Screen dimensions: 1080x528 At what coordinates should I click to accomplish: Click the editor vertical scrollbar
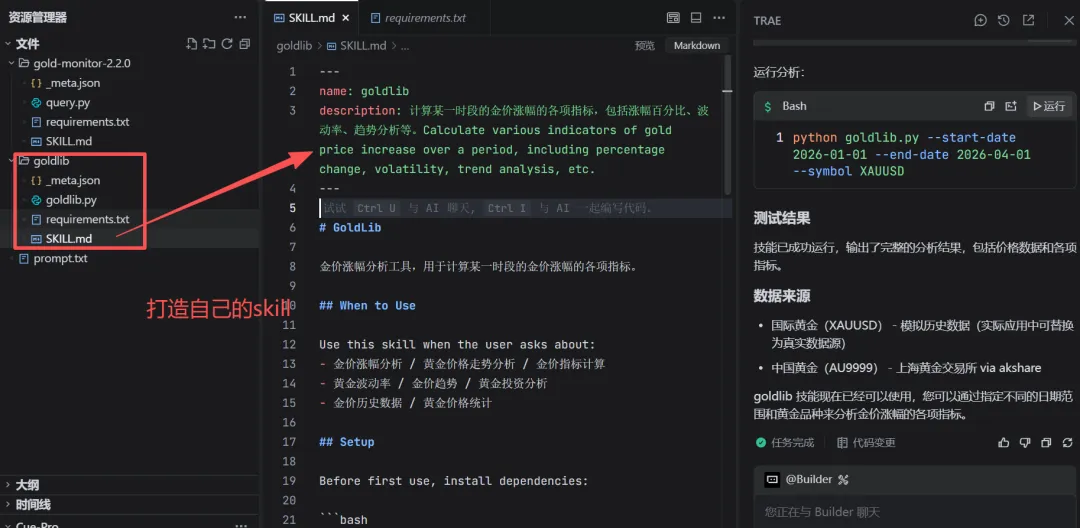pos(727,124)
